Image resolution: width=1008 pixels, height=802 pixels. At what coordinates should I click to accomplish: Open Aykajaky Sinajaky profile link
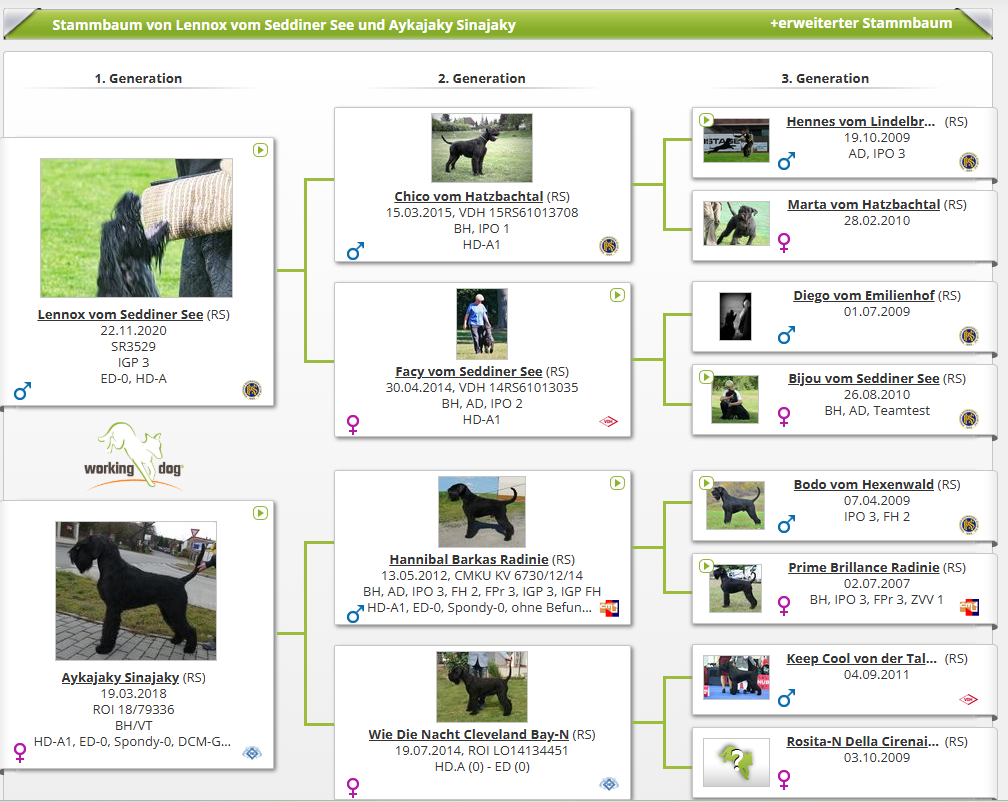click(x=120, y=677)
